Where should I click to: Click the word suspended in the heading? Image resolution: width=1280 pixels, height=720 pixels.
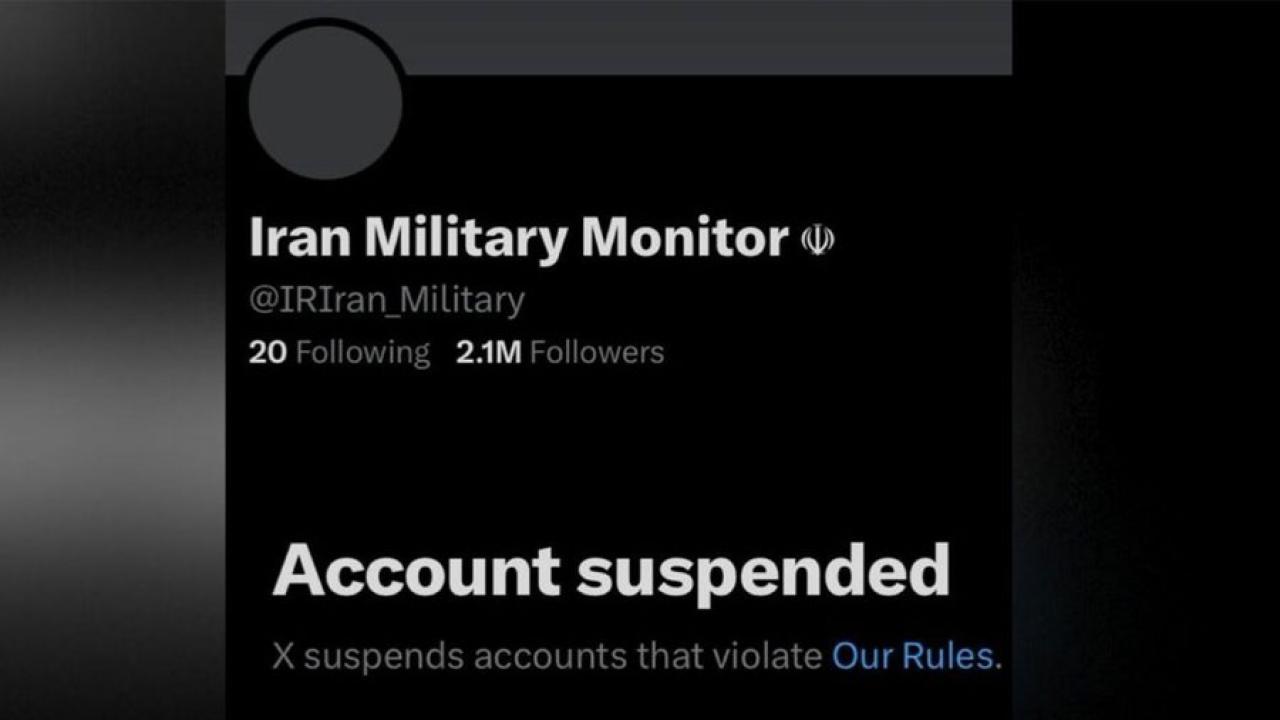click(763, 572)
